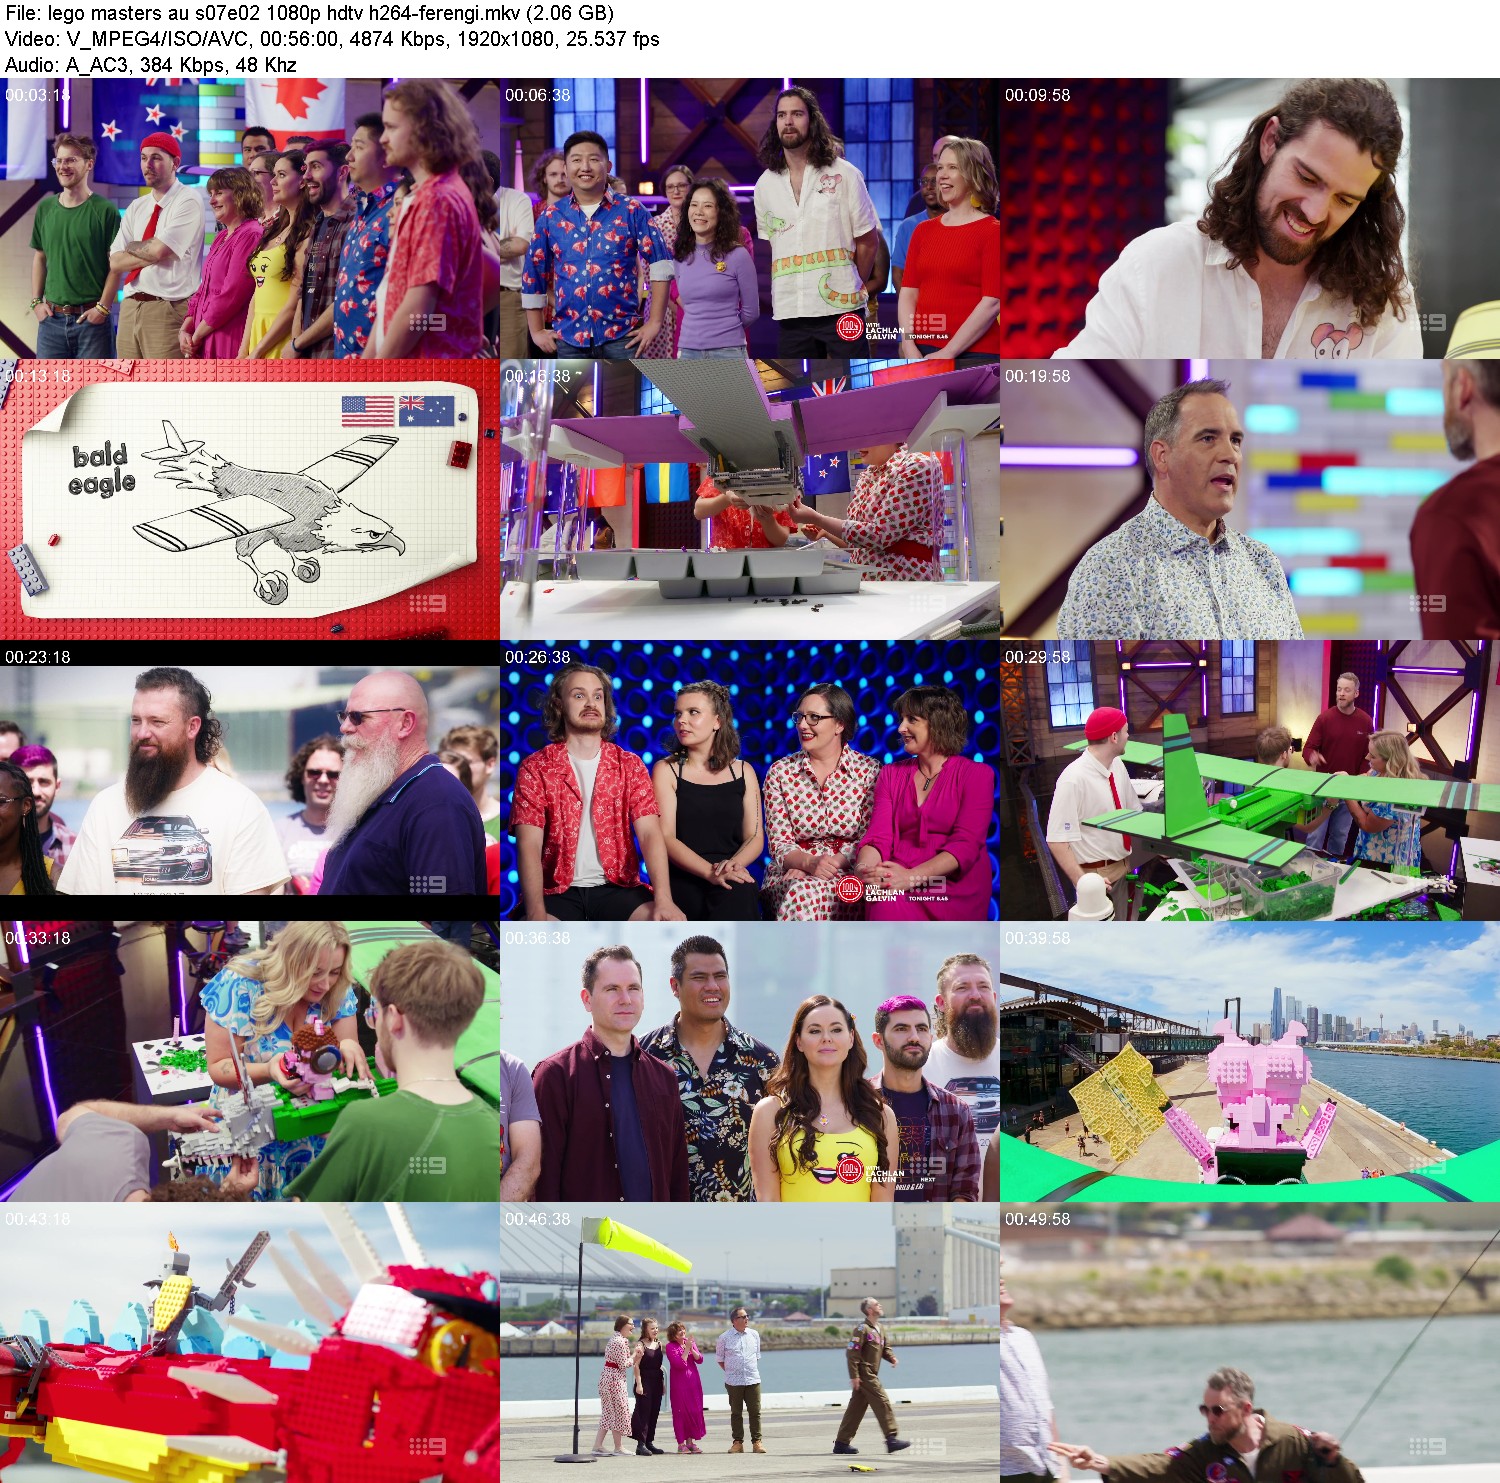The height and width of the screenshot is (1483, 1500).
Task: Open the thumbnail at 00:26:38
Action: [750, 781]
